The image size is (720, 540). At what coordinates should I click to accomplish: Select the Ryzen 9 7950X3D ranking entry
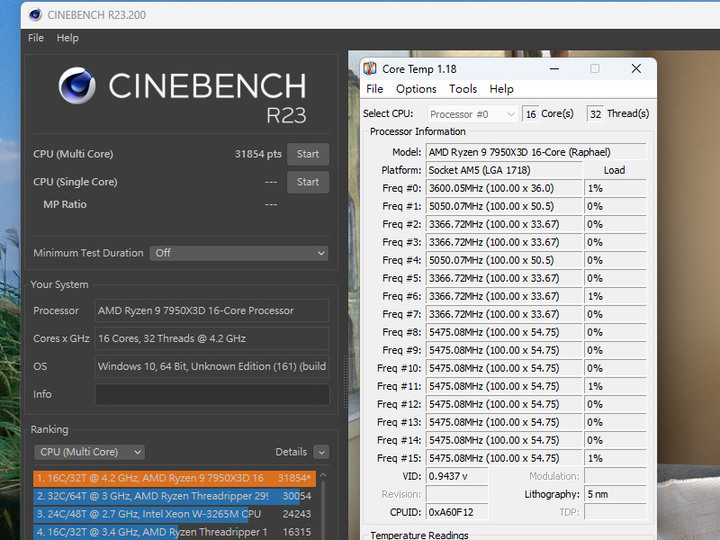pos(174,478)
